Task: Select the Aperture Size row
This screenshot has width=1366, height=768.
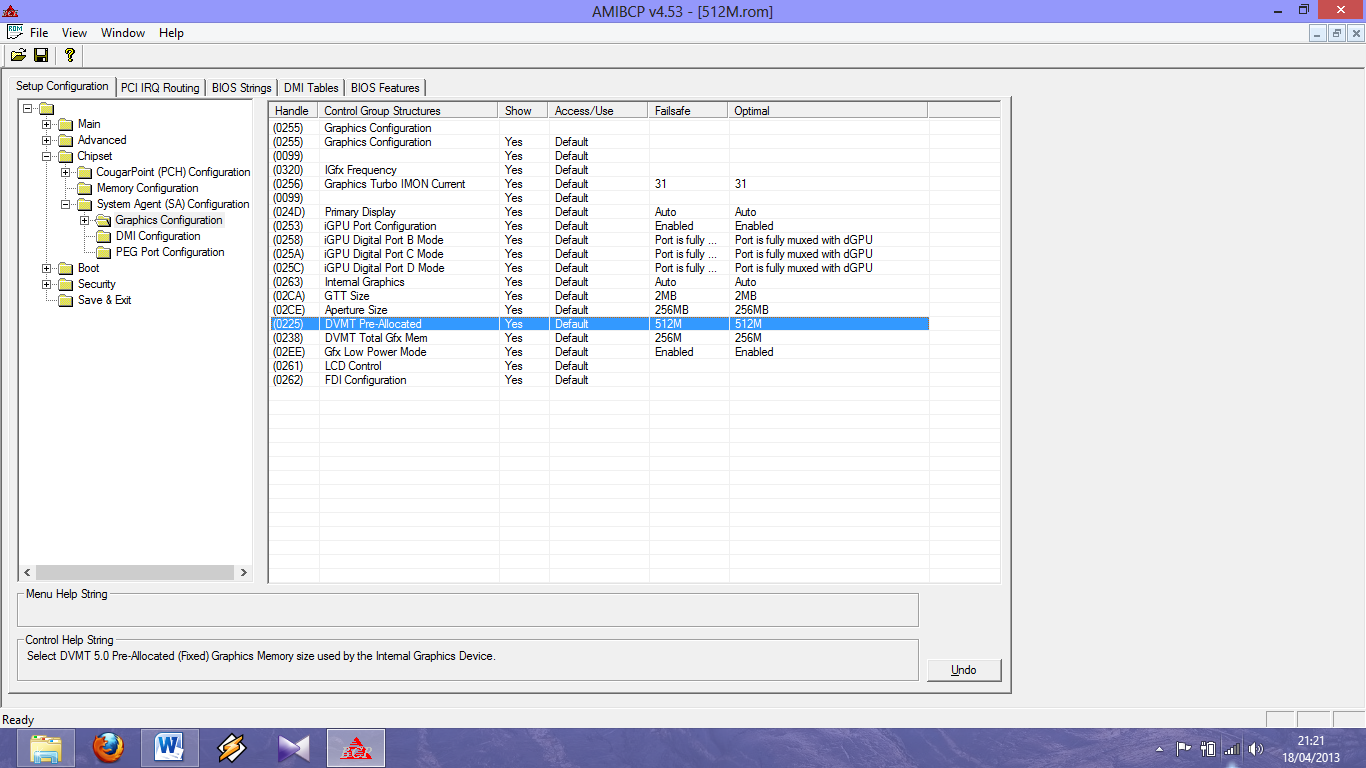Action: point(599,310)
